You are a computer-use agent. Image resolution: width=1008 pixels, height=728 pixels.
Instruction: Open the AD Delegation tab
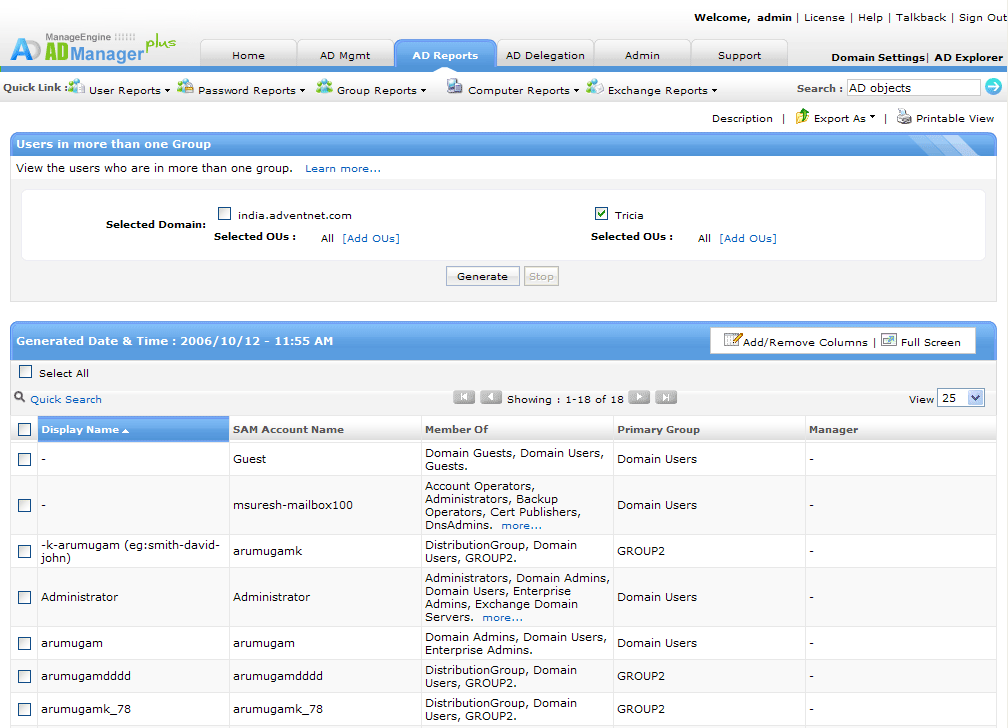[x=545, y=55]
